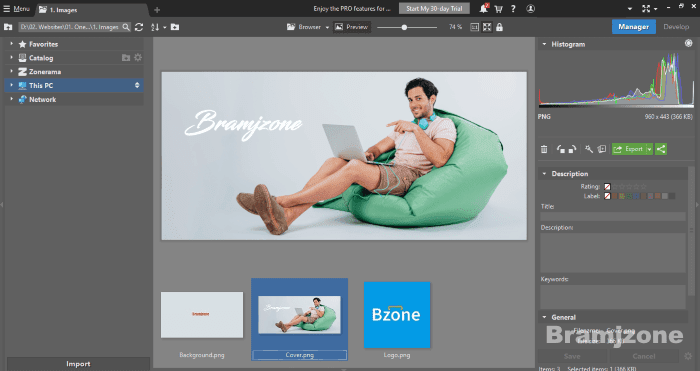Click the up/down arrows on This PC row
The height and width of the screenshot is (371, 700).
137,85
